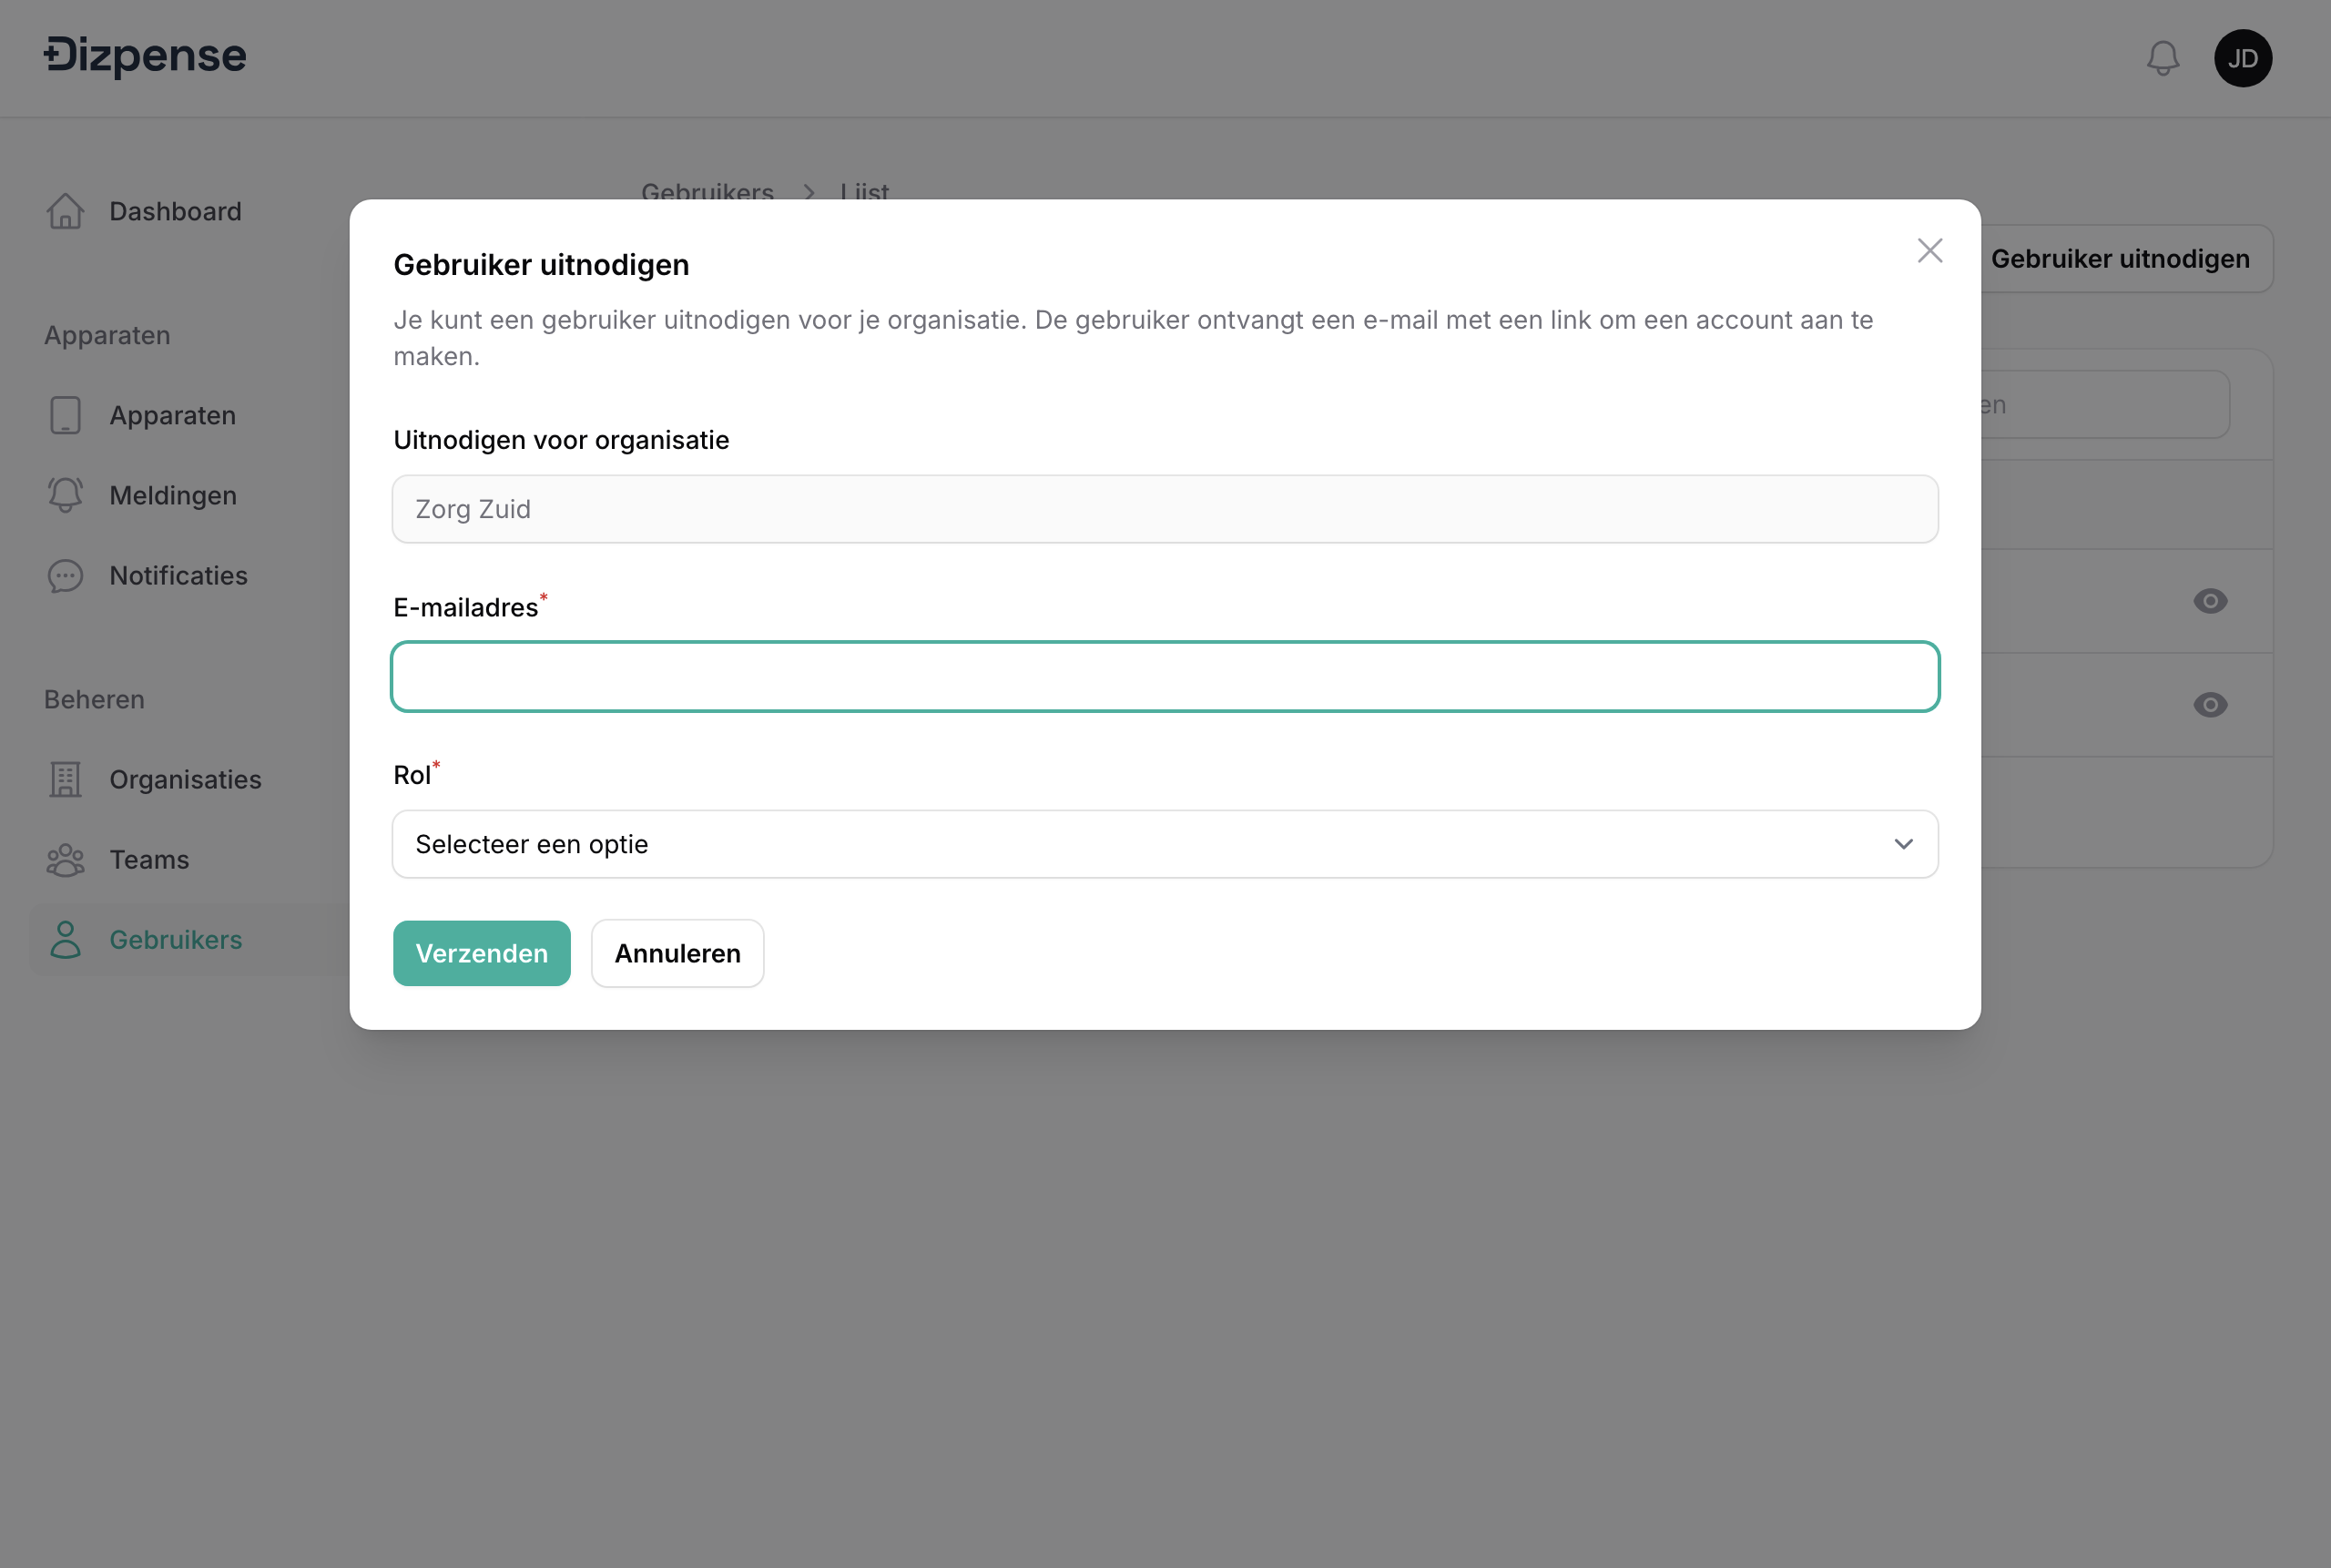
Task: Click the Apparaten device icon
Action: pos(65,415)
